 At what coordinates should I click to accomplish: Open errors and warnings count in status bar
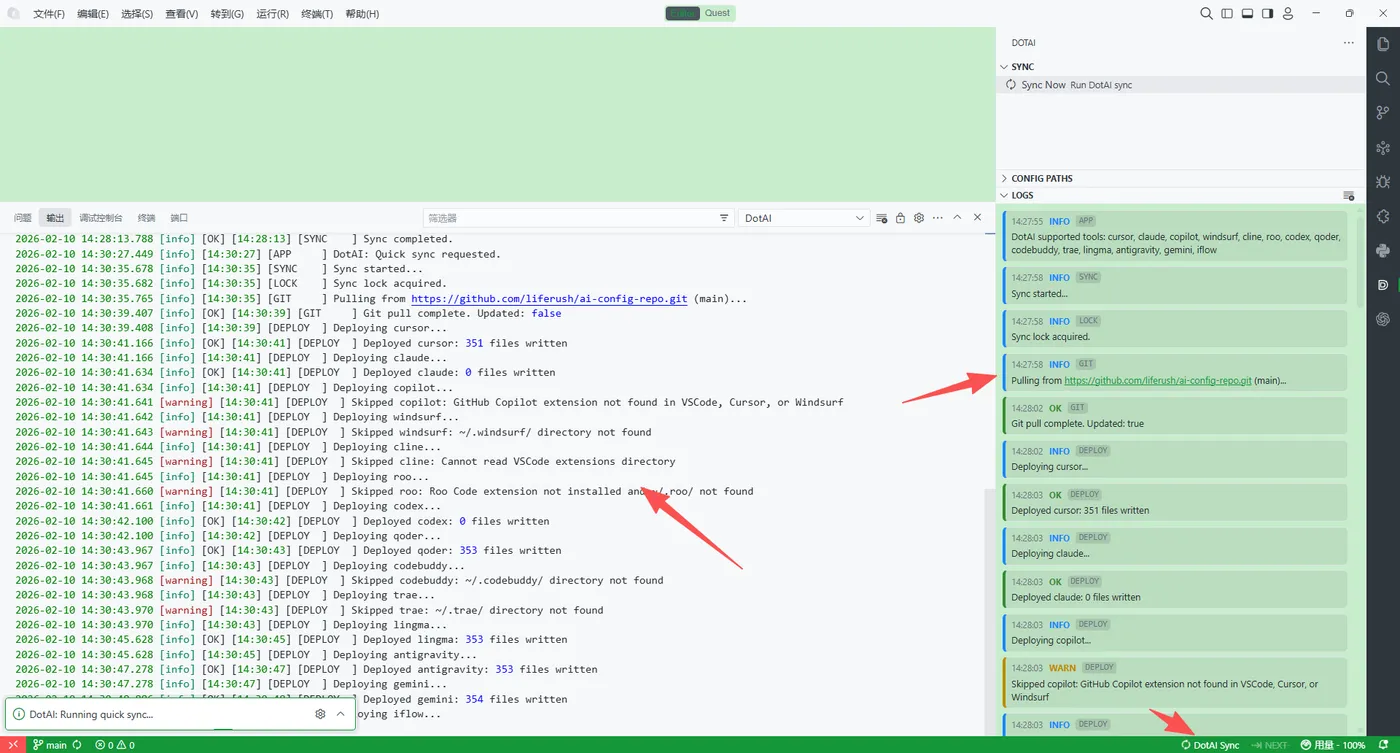pos(114,745)
